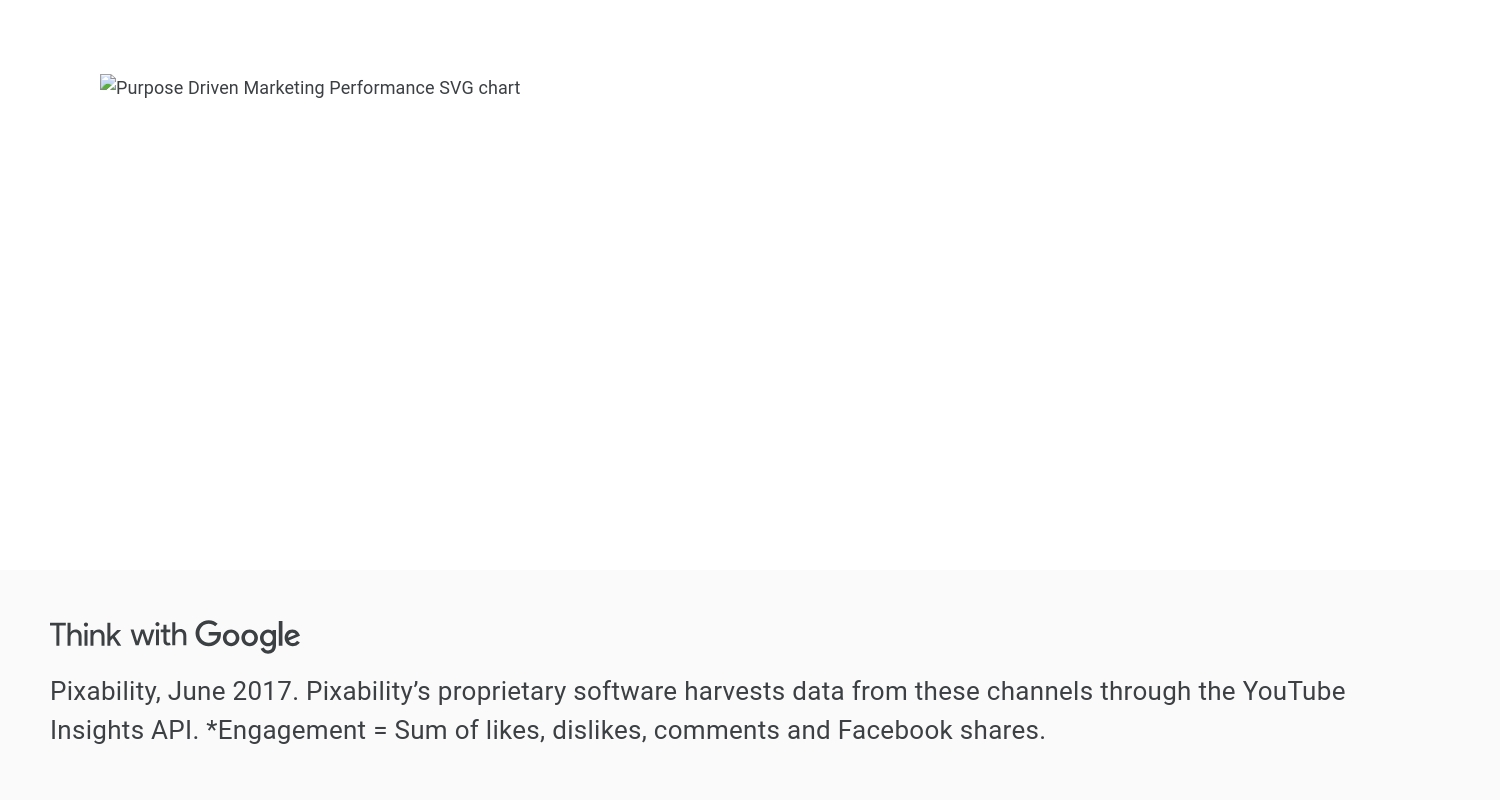Viewport: 1500px width, 800px height.
Task: Click the word "Think" in the footer logo
Action: pyautogui.click(x=86, y=635)
